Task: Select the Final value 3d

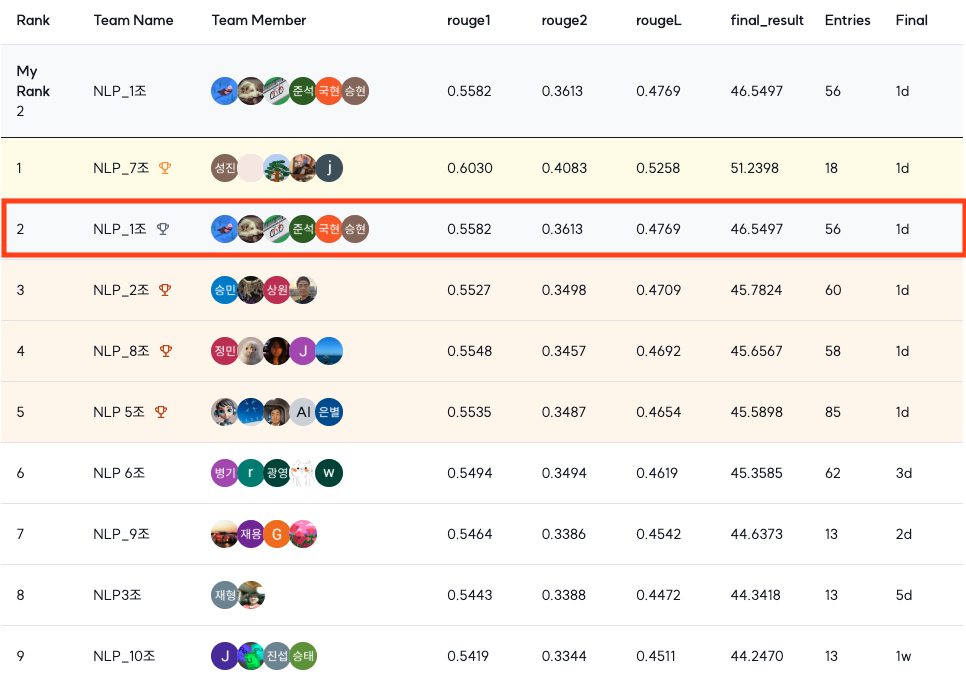Action: tap(904, 472)
